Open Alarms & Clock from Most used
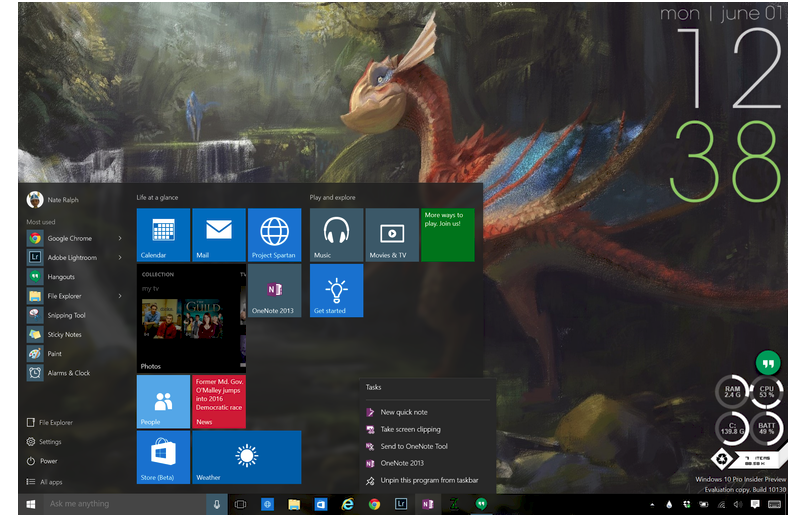Screen dimensions: 797x528 click(75, 373)
